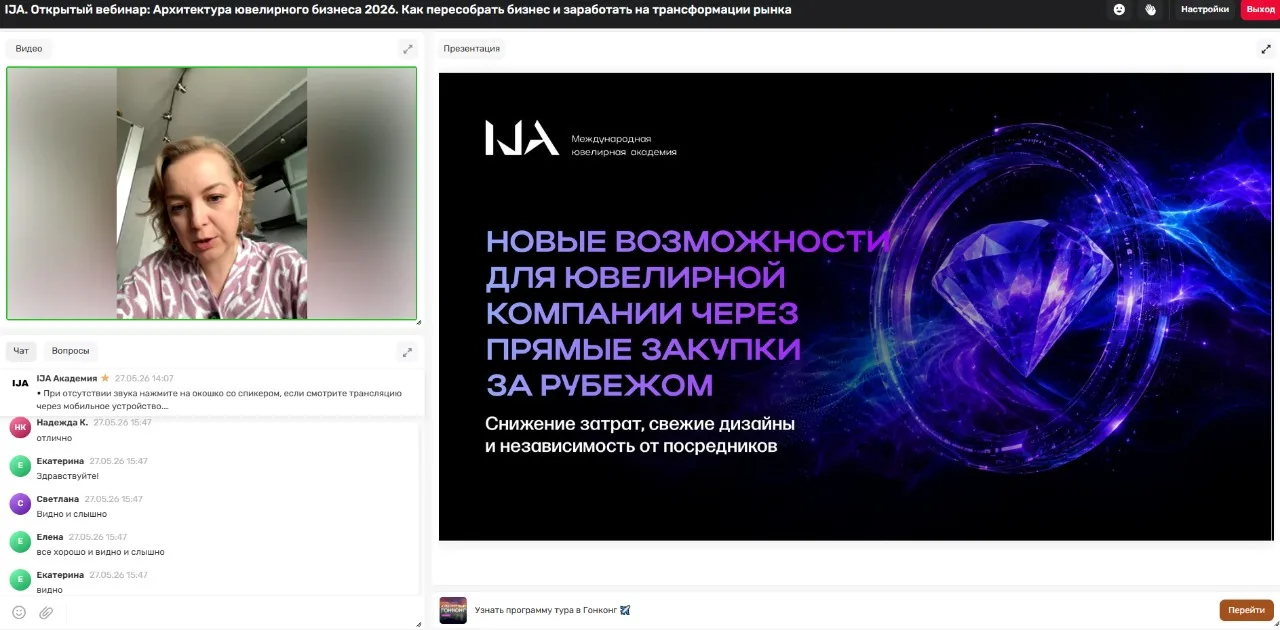The image size is (1280, 630).
Task: Click the name Елена in chat
Action: pyautogui.click(x=50, y=536)
